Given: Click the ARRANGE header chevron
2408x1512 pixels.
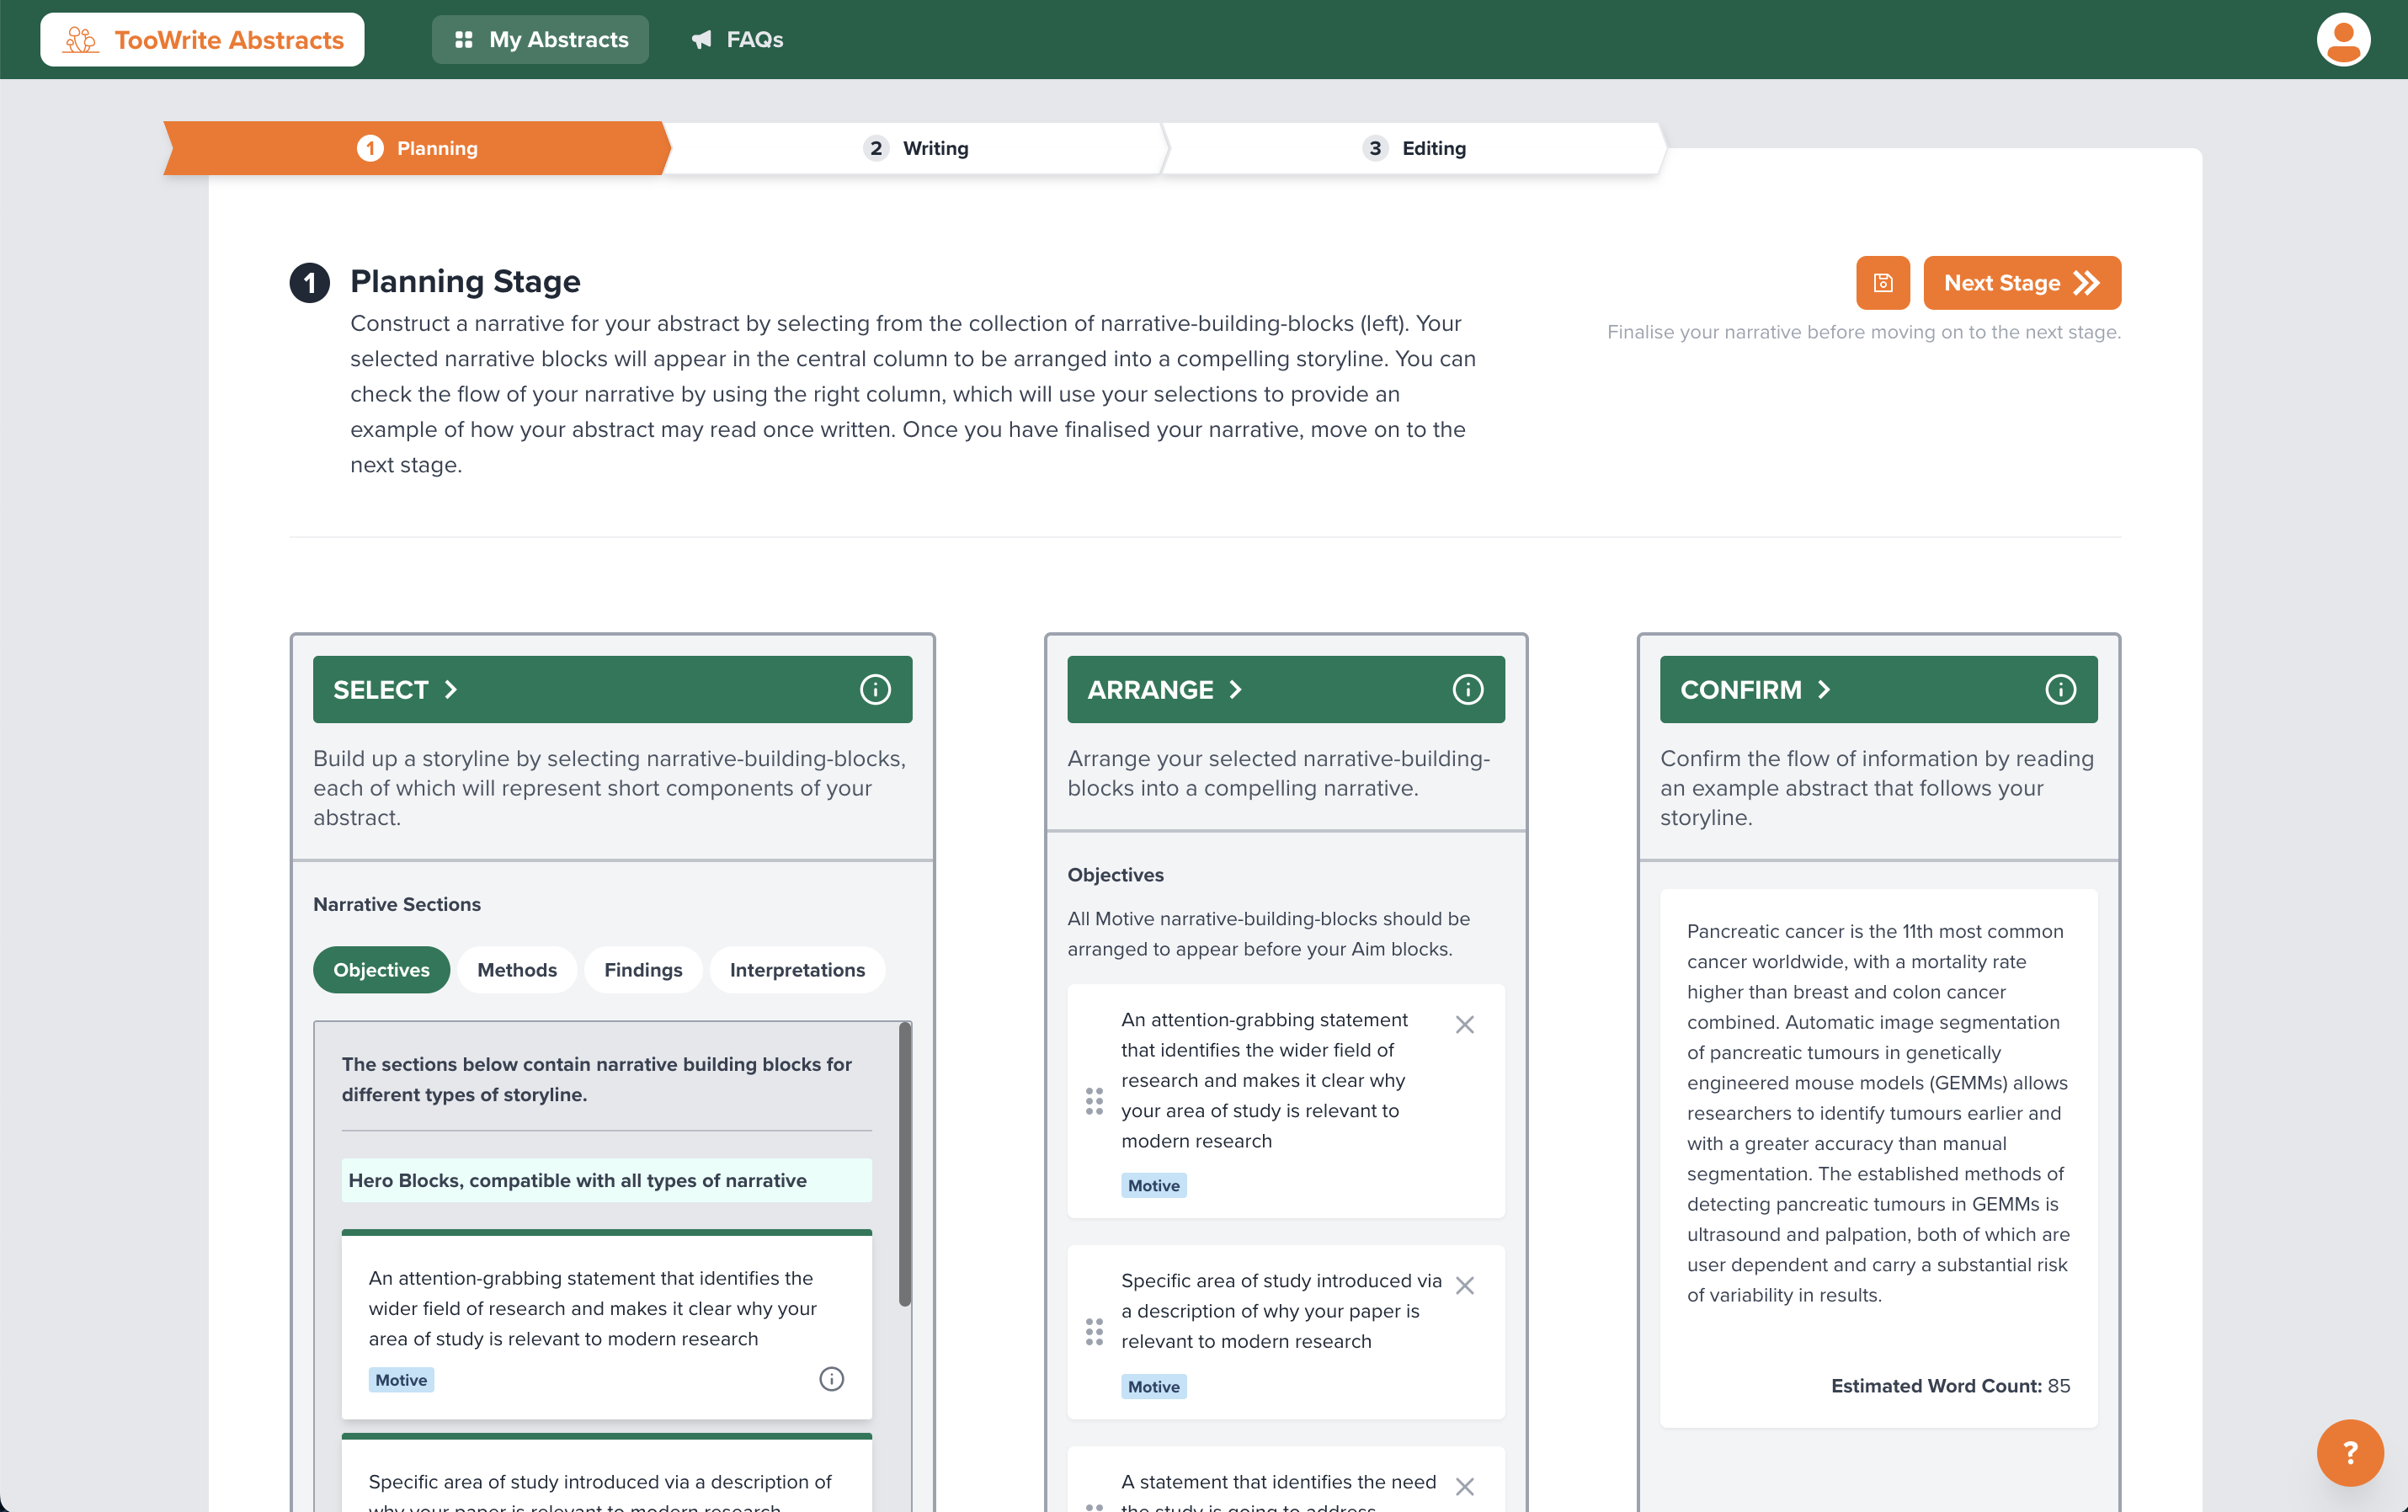Looking at the screenshot, I should pyautogui.click(x=1236, y=690).
